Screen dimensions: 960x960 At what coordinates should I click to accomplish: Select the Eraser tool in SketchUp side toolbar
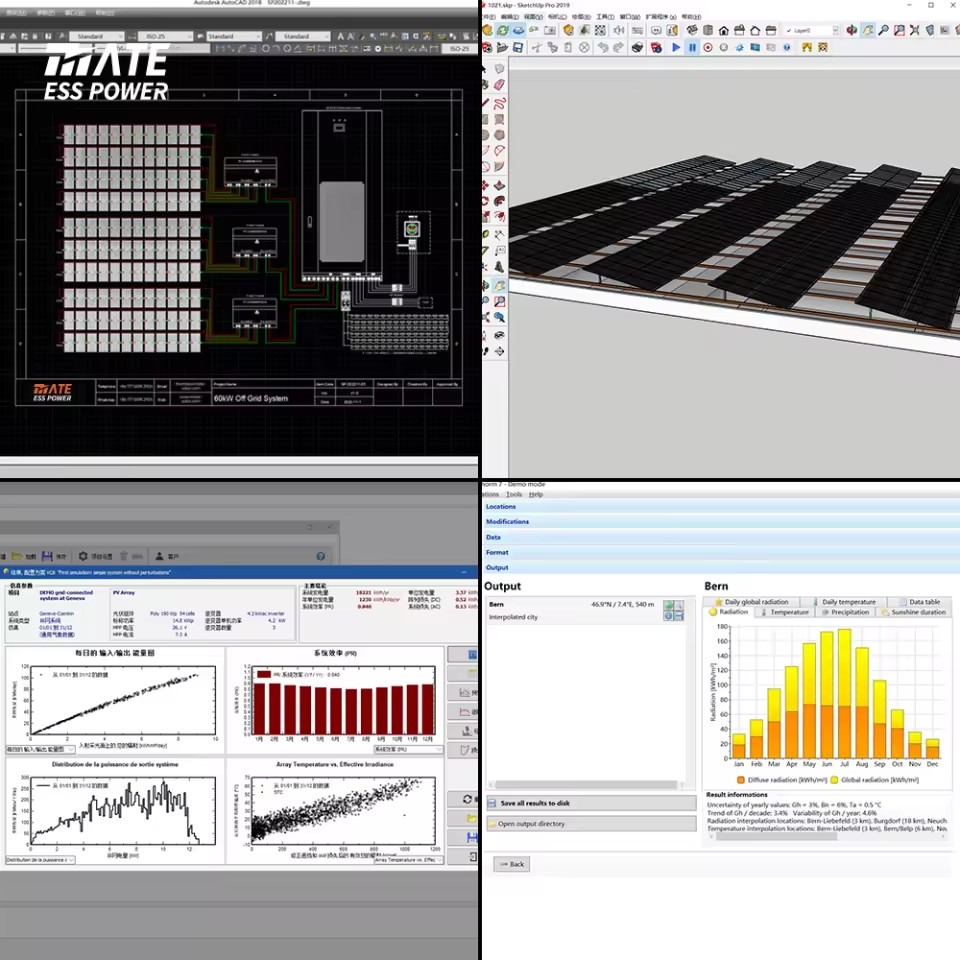tap(500, 84)
